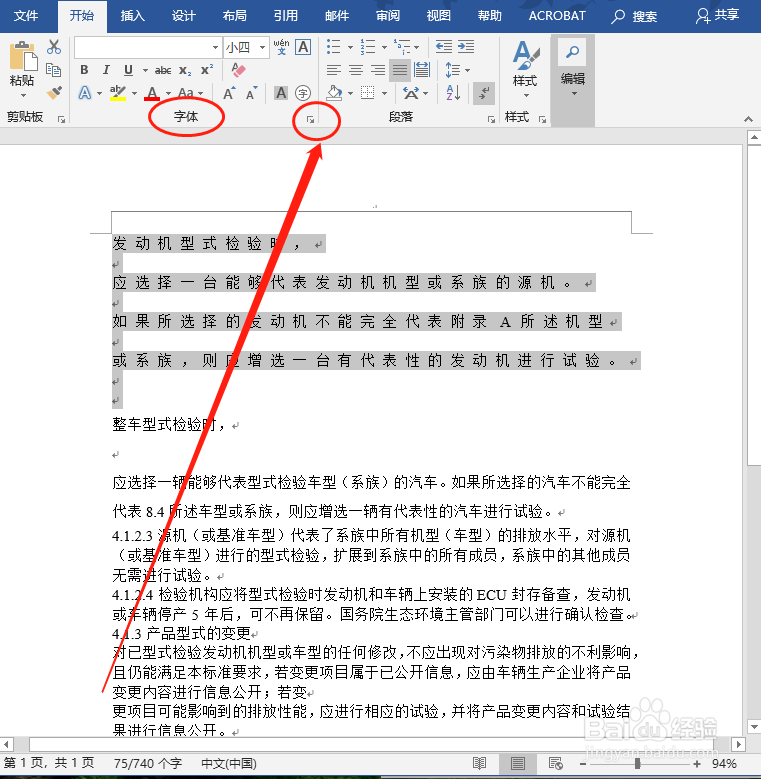Image resolution: width=761 pixels, height=779 pixels.
Task: Click zoom in plus button
Action: click(x=697, y=764)
